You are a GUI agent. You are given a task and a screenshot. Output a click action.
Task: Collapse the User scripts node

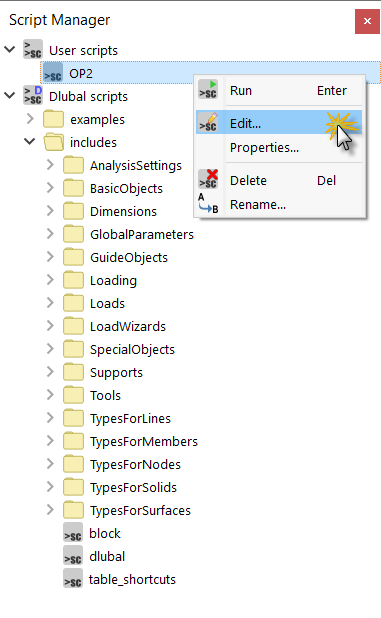pos(9,49)
